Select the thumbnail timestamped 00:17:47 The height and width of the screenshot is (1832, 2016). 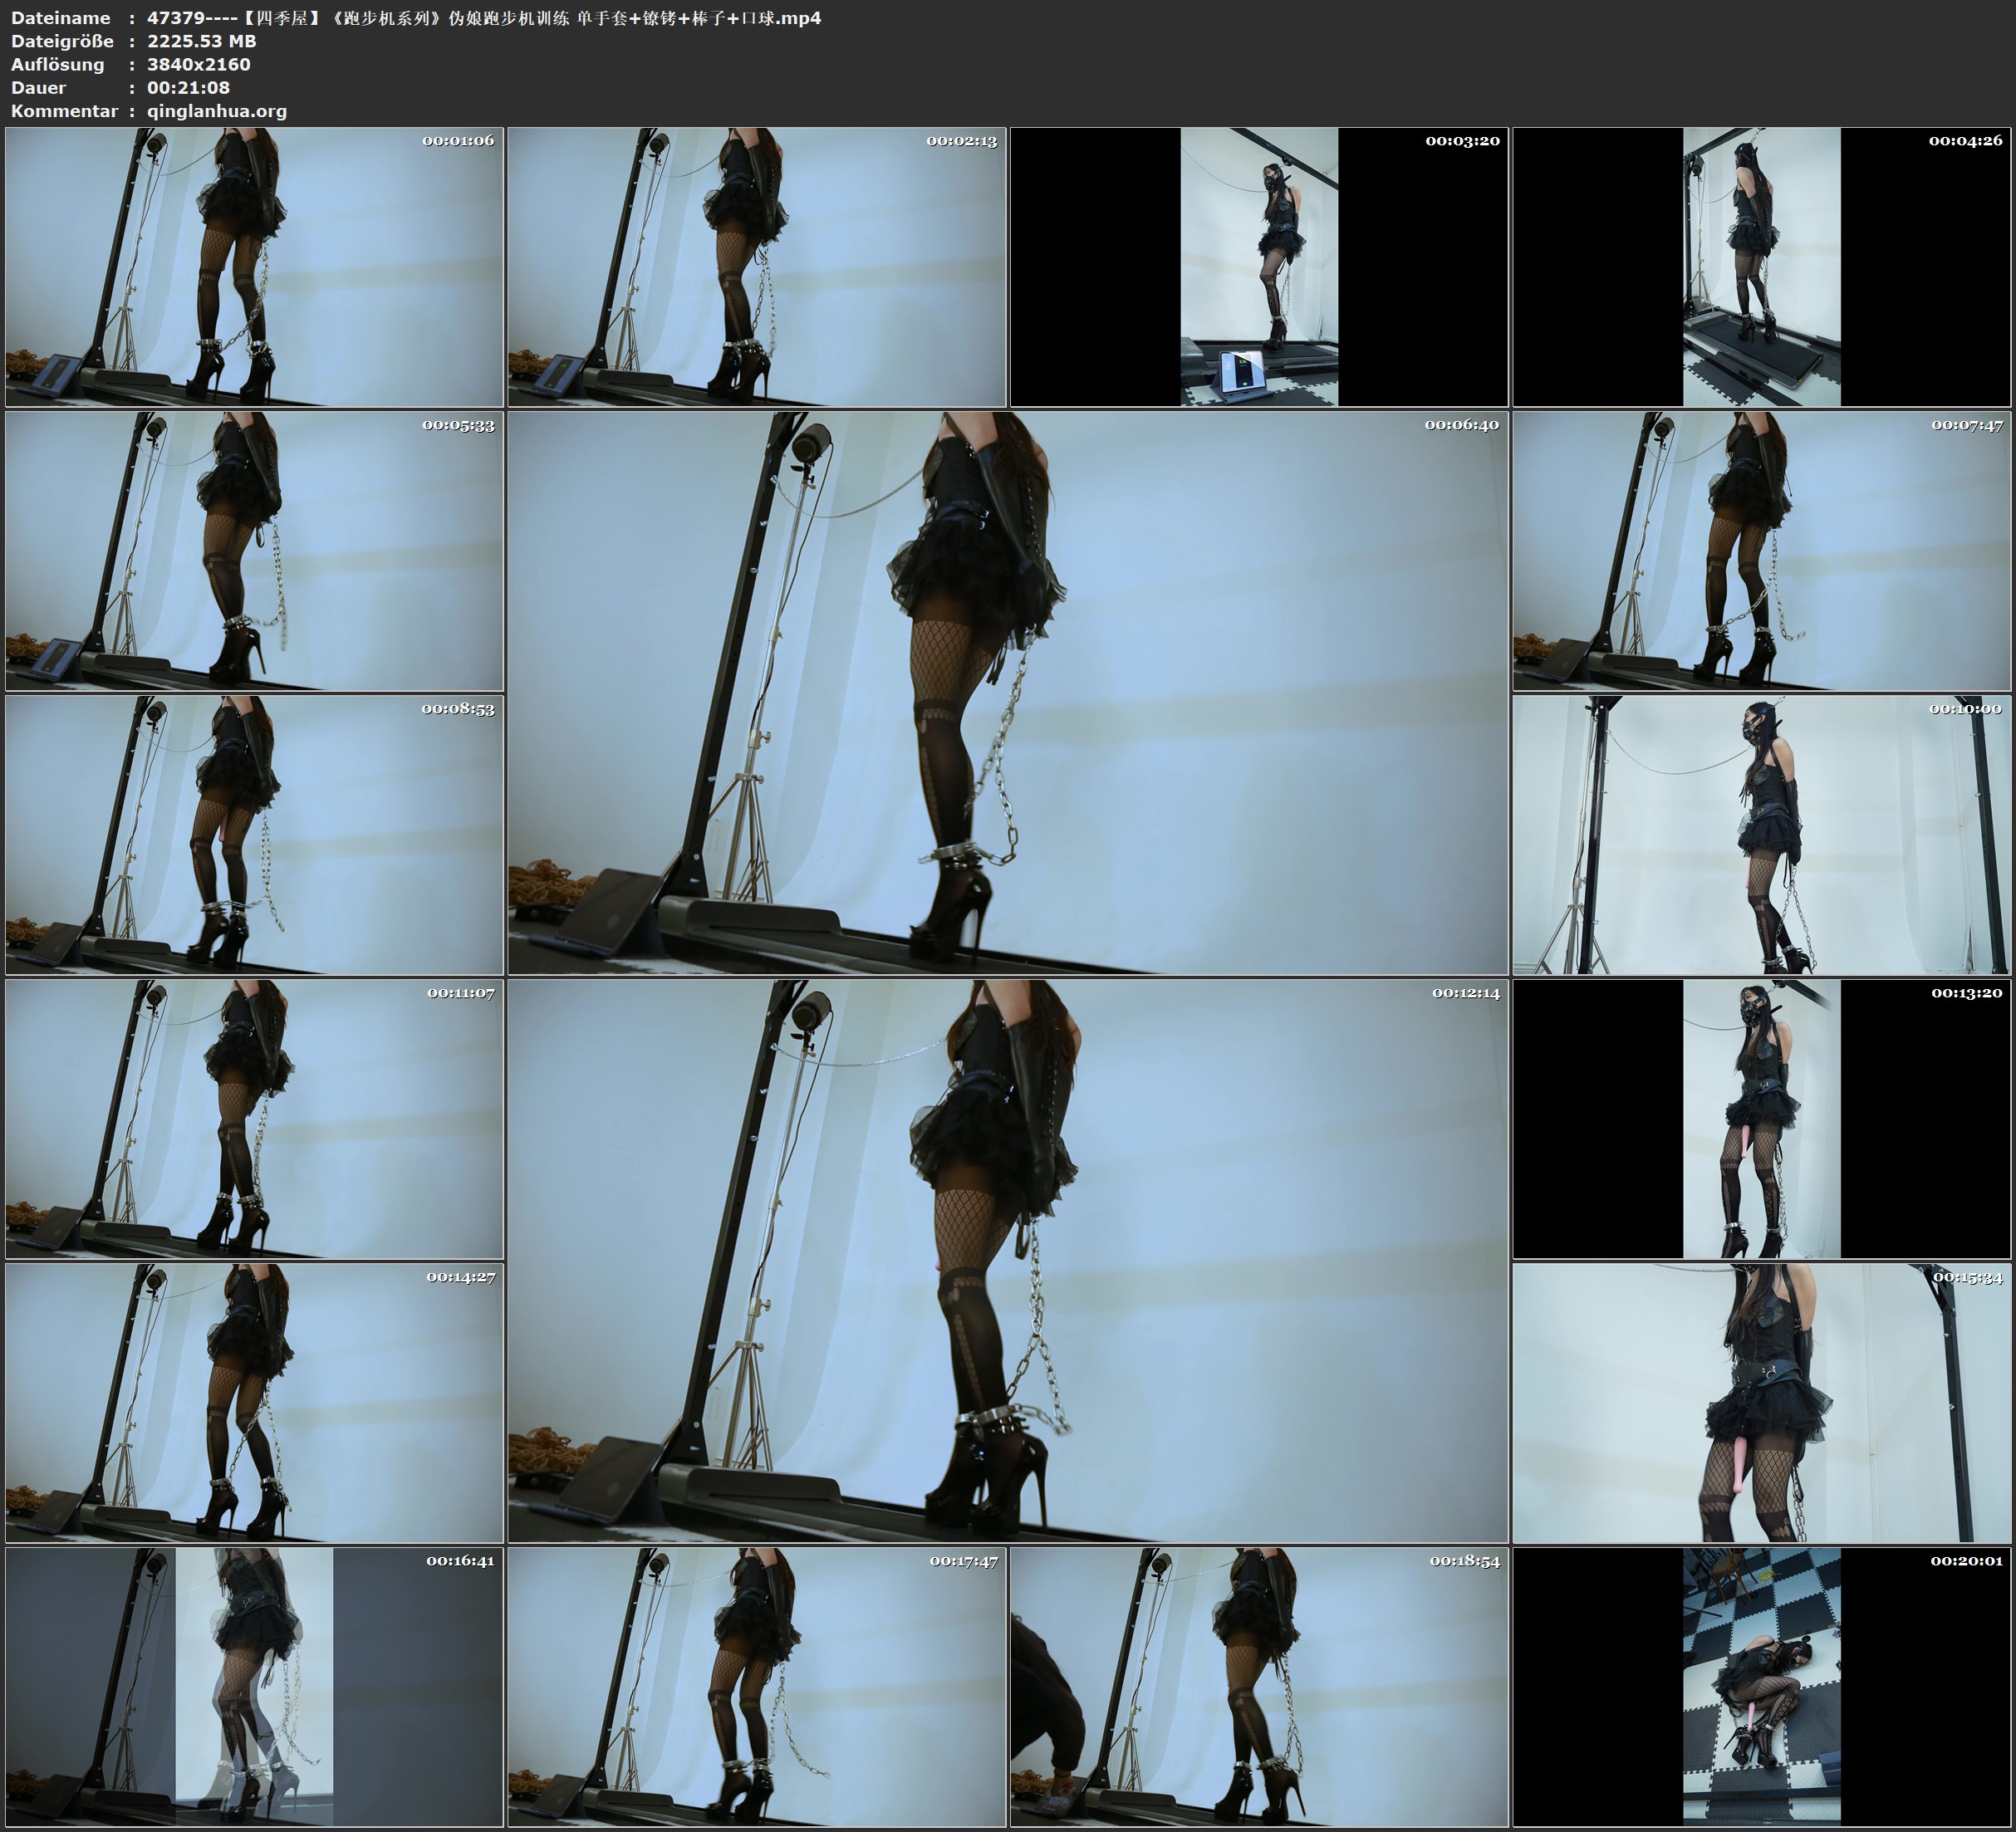coord(757,1686)
